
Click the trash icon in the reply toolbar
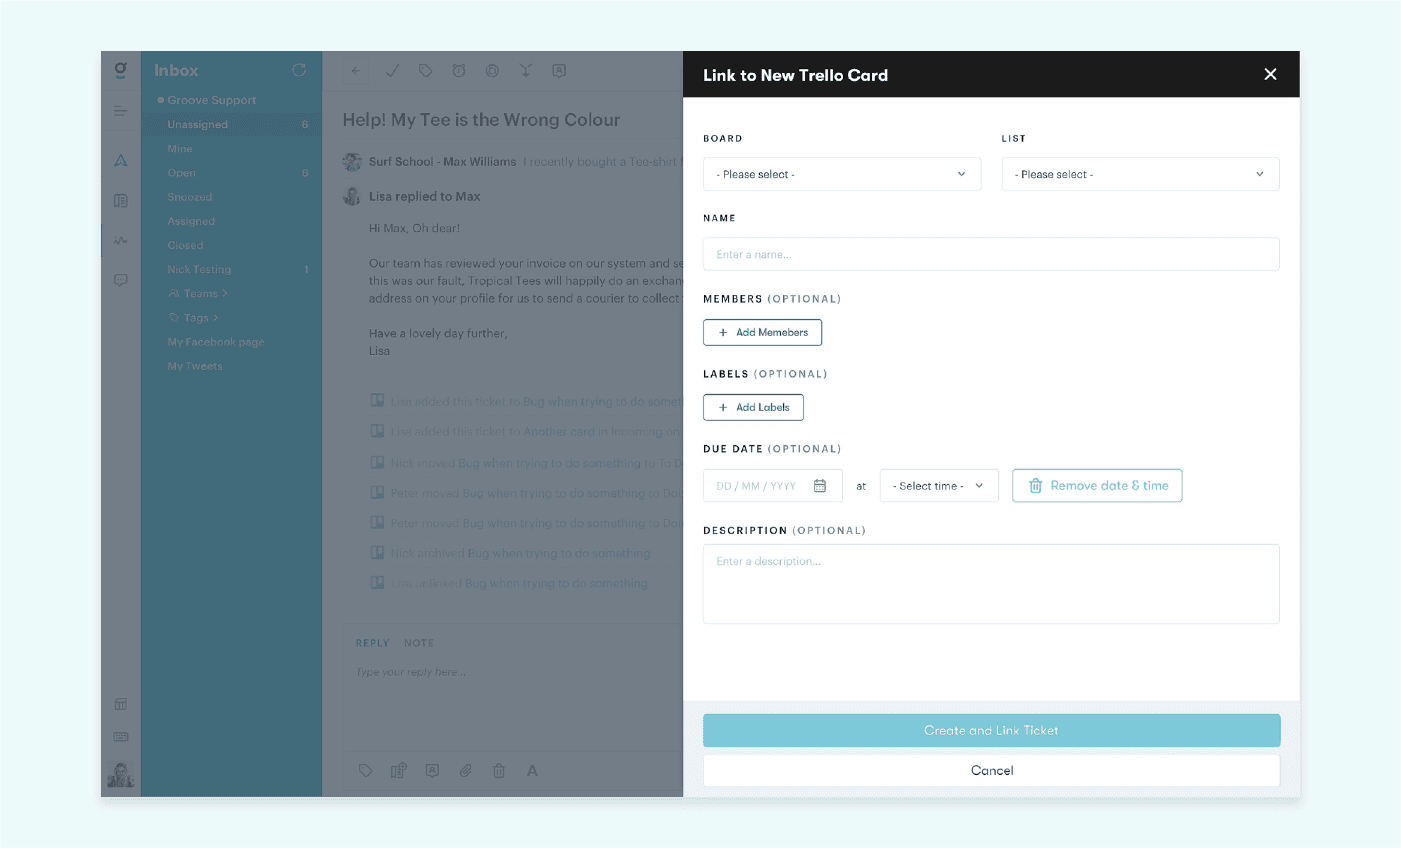(499, 770)
